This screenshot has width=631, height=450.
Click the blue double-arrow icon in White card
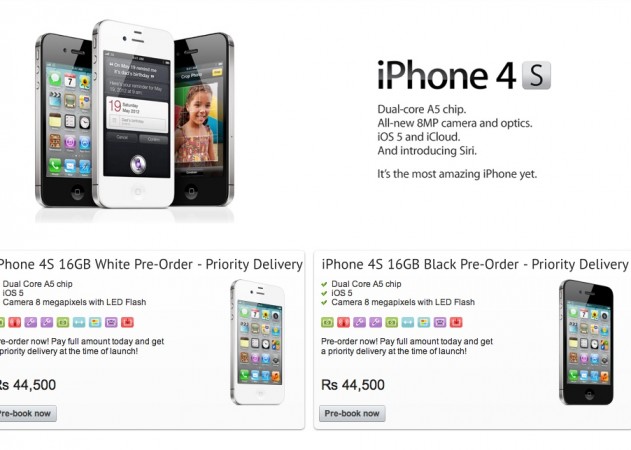pos(79,322)
